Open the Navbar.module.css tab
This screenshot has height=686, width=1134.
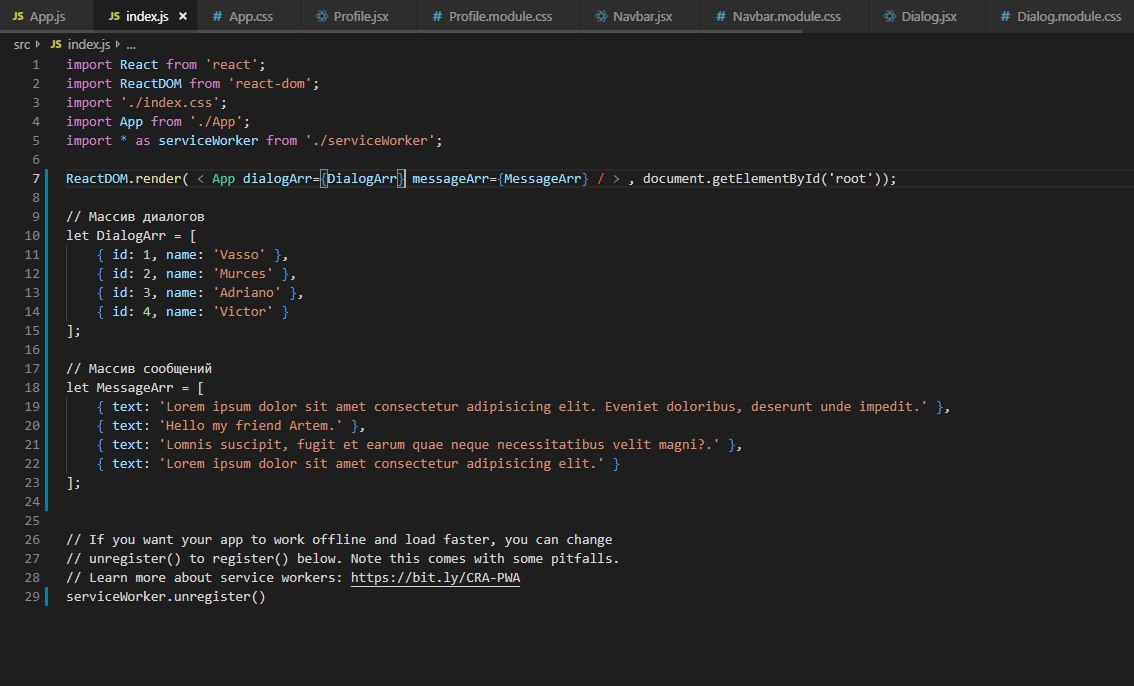785,17
